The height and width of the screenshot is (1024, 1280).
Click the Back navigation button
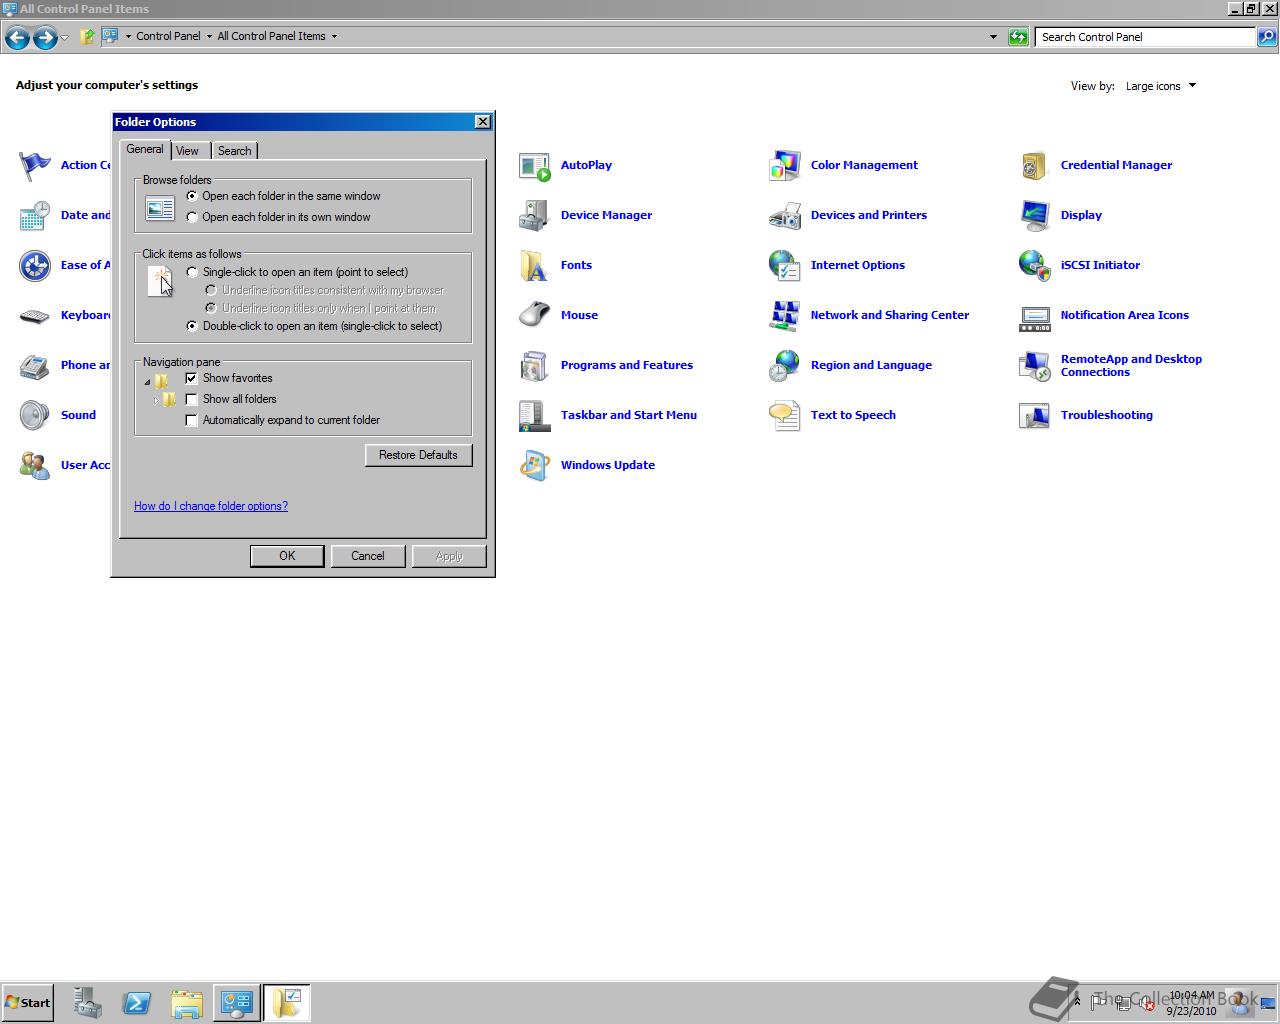(x=17, y=38)
